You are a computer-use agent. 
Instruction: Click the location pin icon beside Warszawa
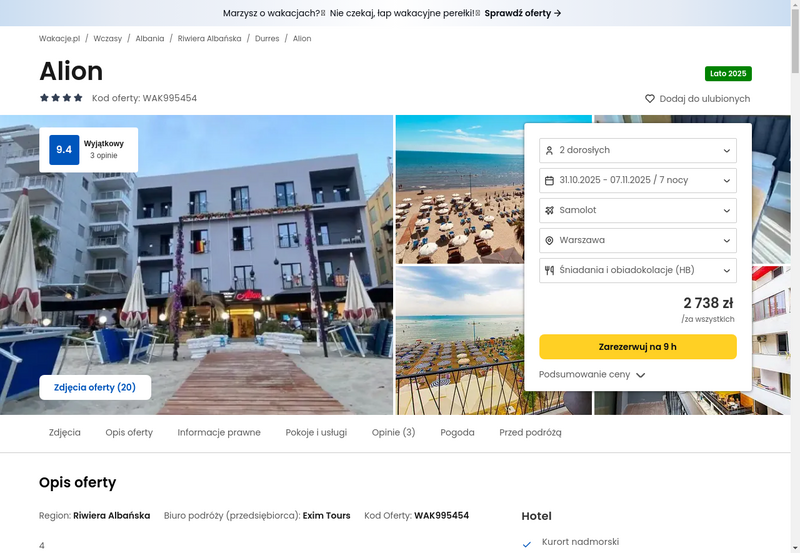[549, 240]
